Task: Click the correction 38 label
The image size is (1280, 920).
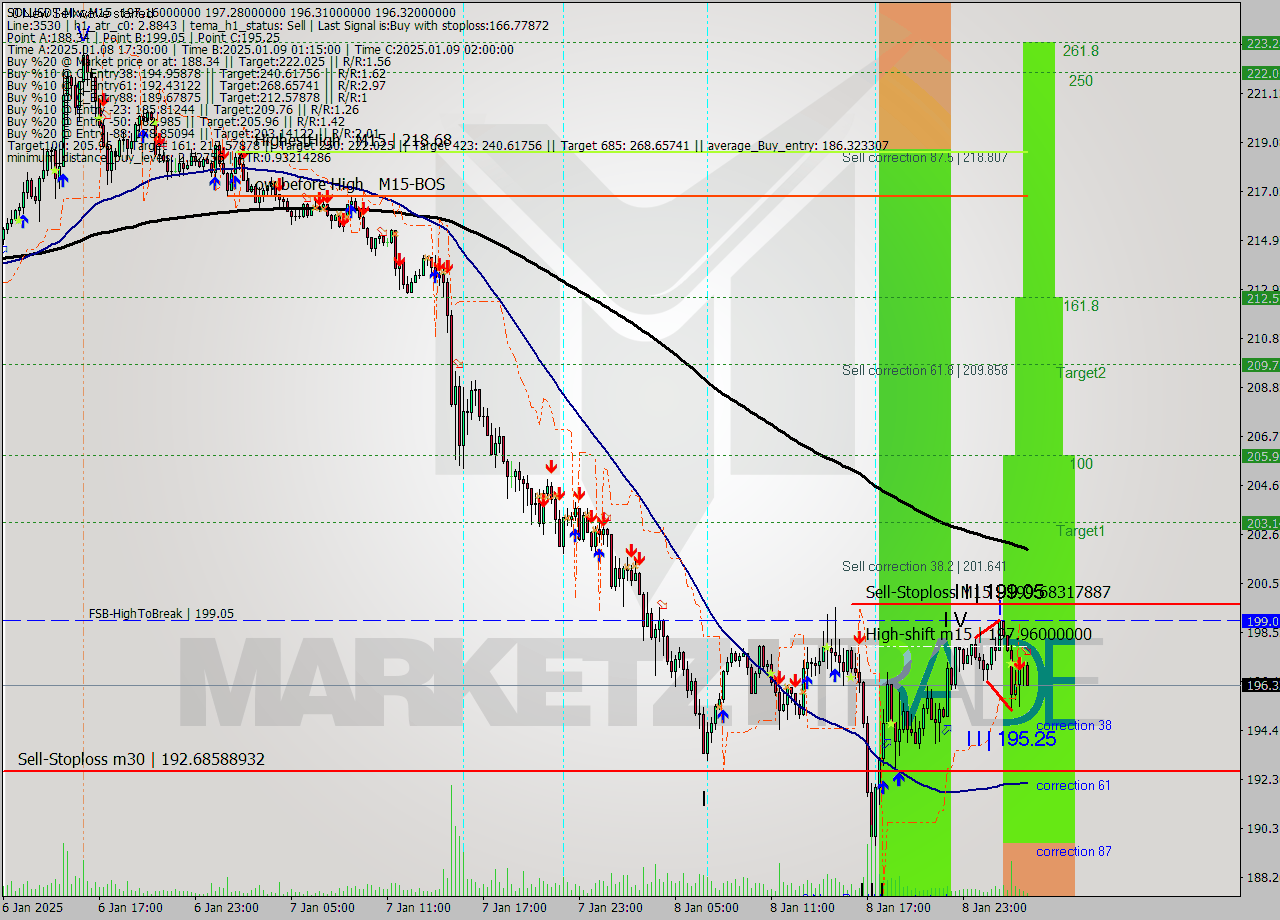Action: [1074, 726]
